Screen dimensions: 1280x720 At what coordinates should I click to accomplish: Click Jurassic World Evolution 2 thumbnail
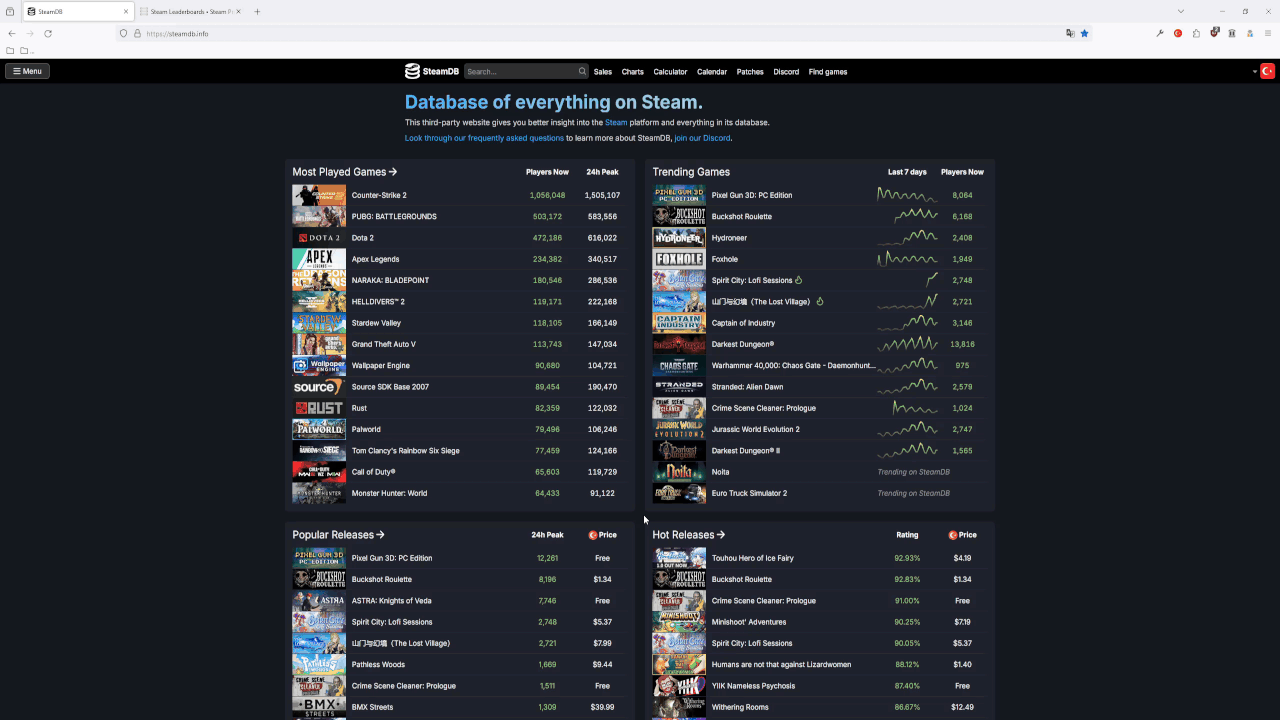(x=679, y=429)
